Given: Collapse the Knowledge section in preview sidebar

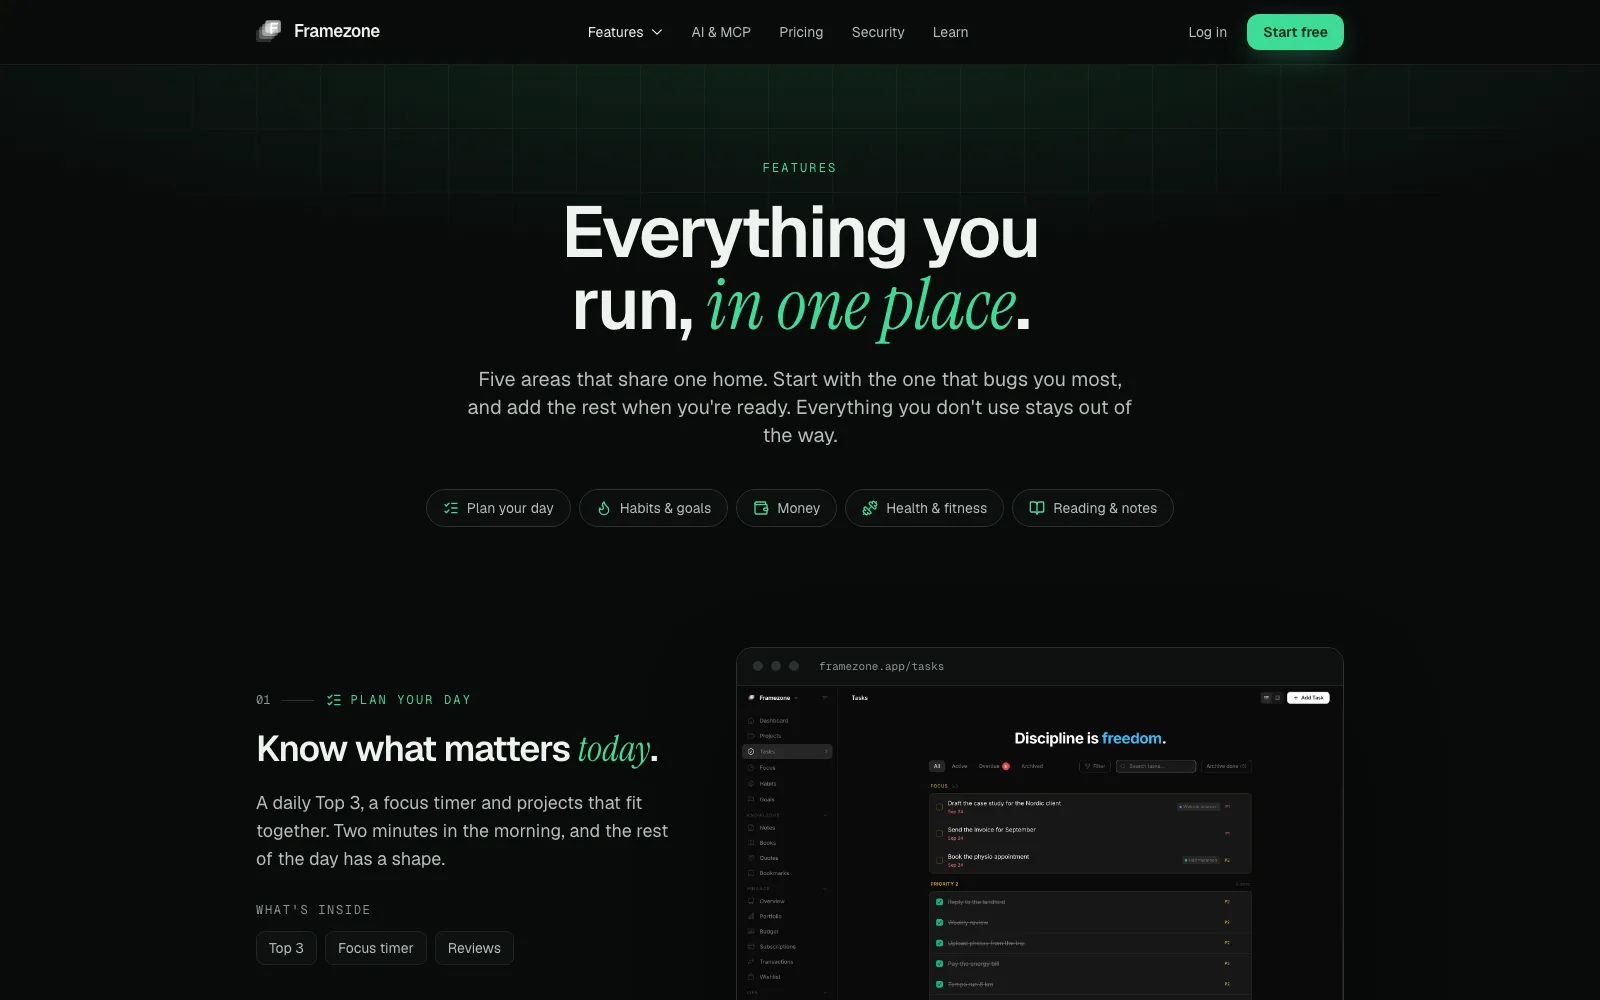Looking at the screenshot, I should (825, 815).
